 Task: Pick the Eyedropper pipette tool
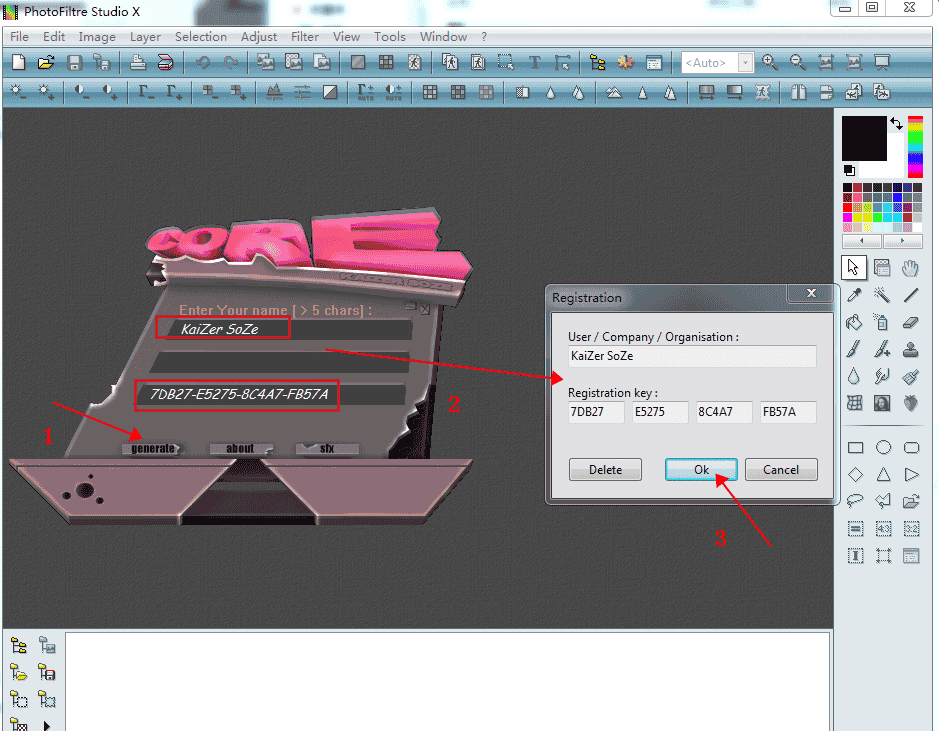tap(855, 295)
